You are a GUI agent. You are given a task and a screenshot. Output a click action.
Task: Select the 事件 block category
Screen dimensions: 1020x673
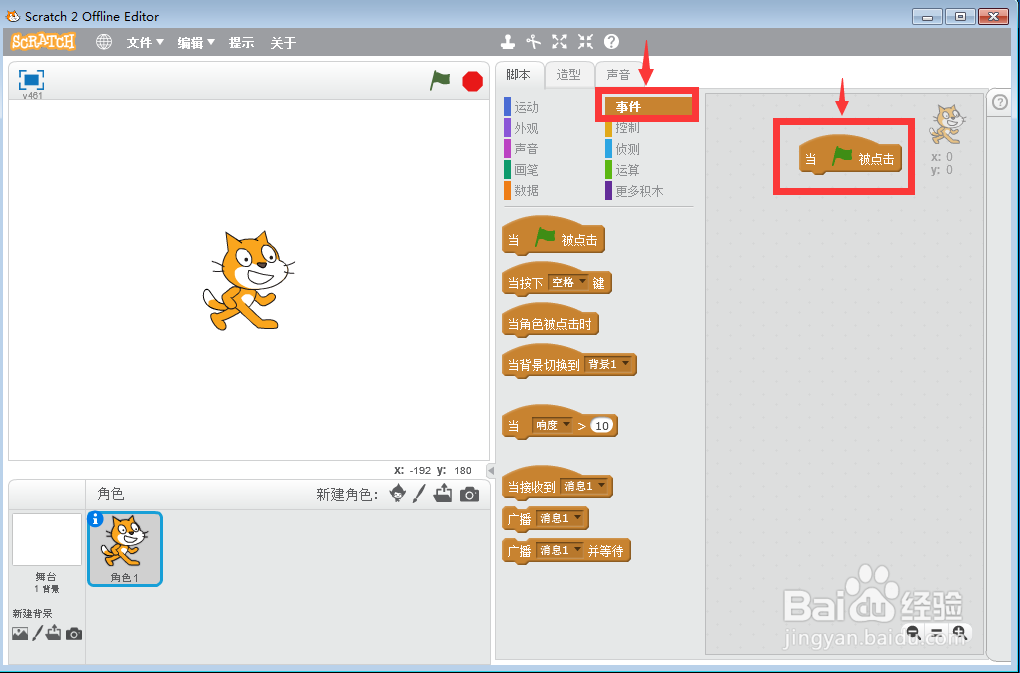click(x=648, y=107)
